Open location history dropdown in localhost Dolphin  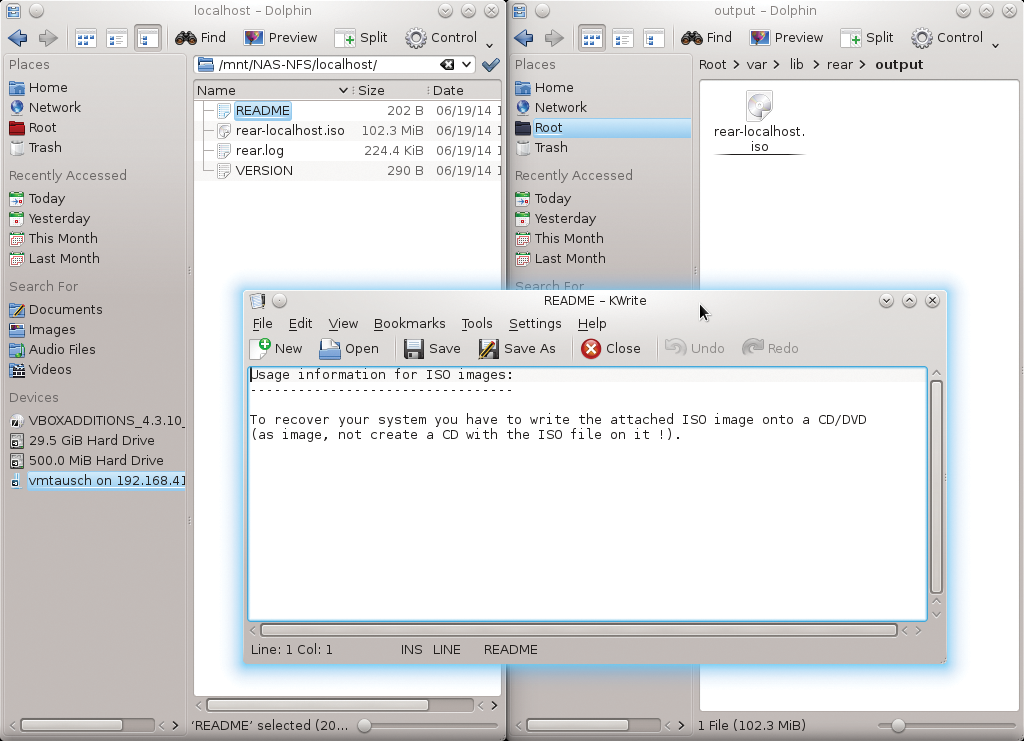point(466,65)
